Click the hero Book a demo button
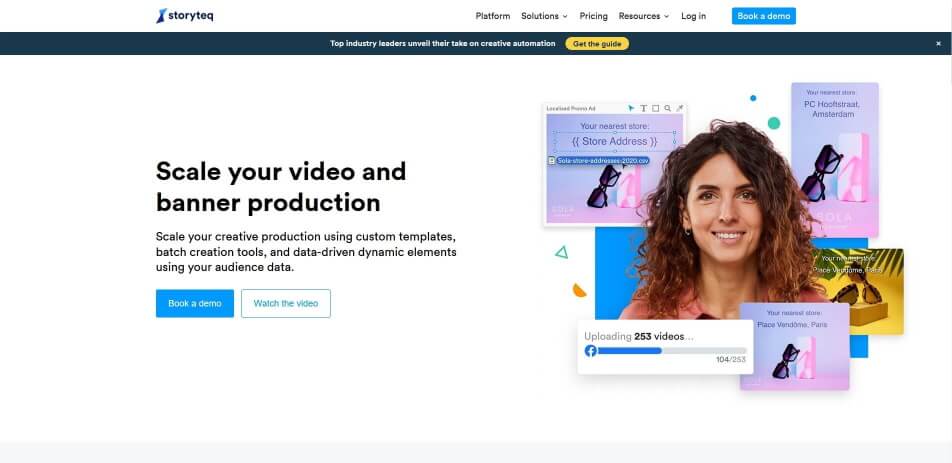This screenshot has height=463, width=952. [194, 303]
